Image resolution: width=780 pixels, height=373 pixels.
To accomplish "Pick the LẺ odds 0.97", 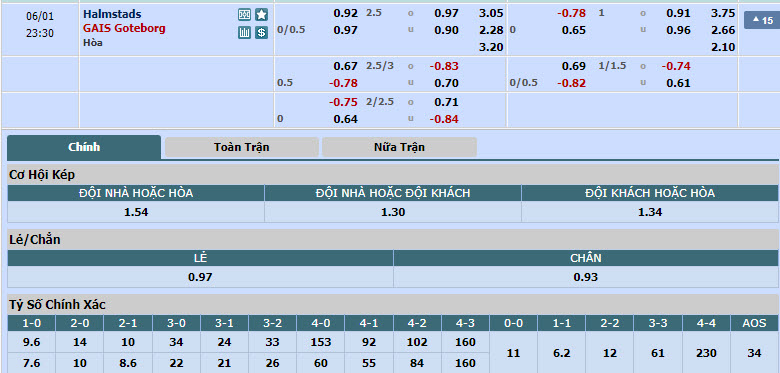I will click(200, 277).
